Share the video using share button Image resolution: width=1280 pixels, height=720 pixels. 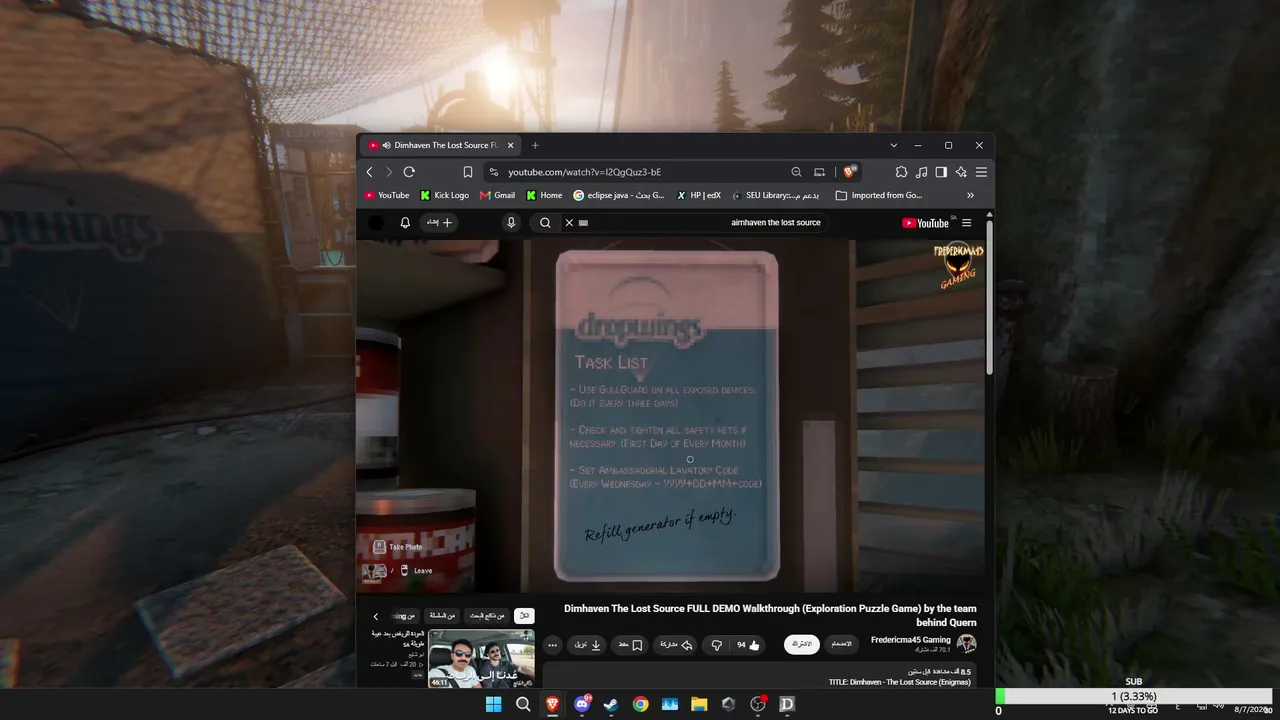point(677,645)
